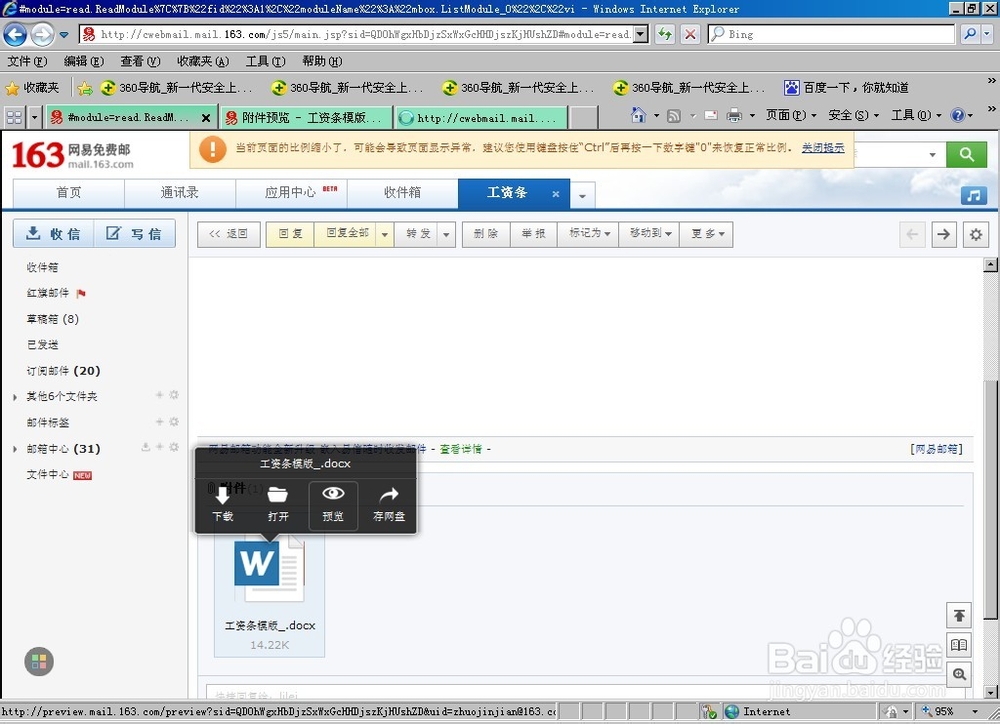Open the address bar history dropdown
Screen dimensions: 1000x724
coord(641,34)
